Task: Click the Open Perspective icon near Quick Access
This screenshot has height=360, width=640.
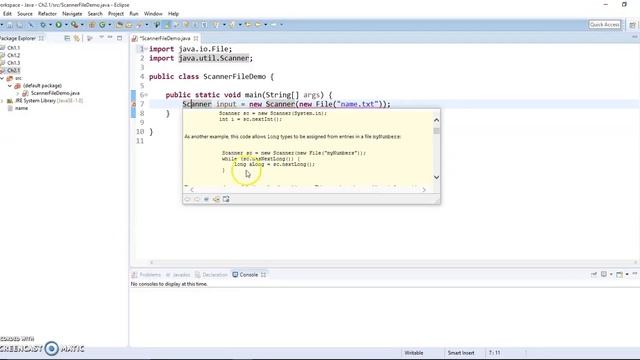Action: (632, 25)
